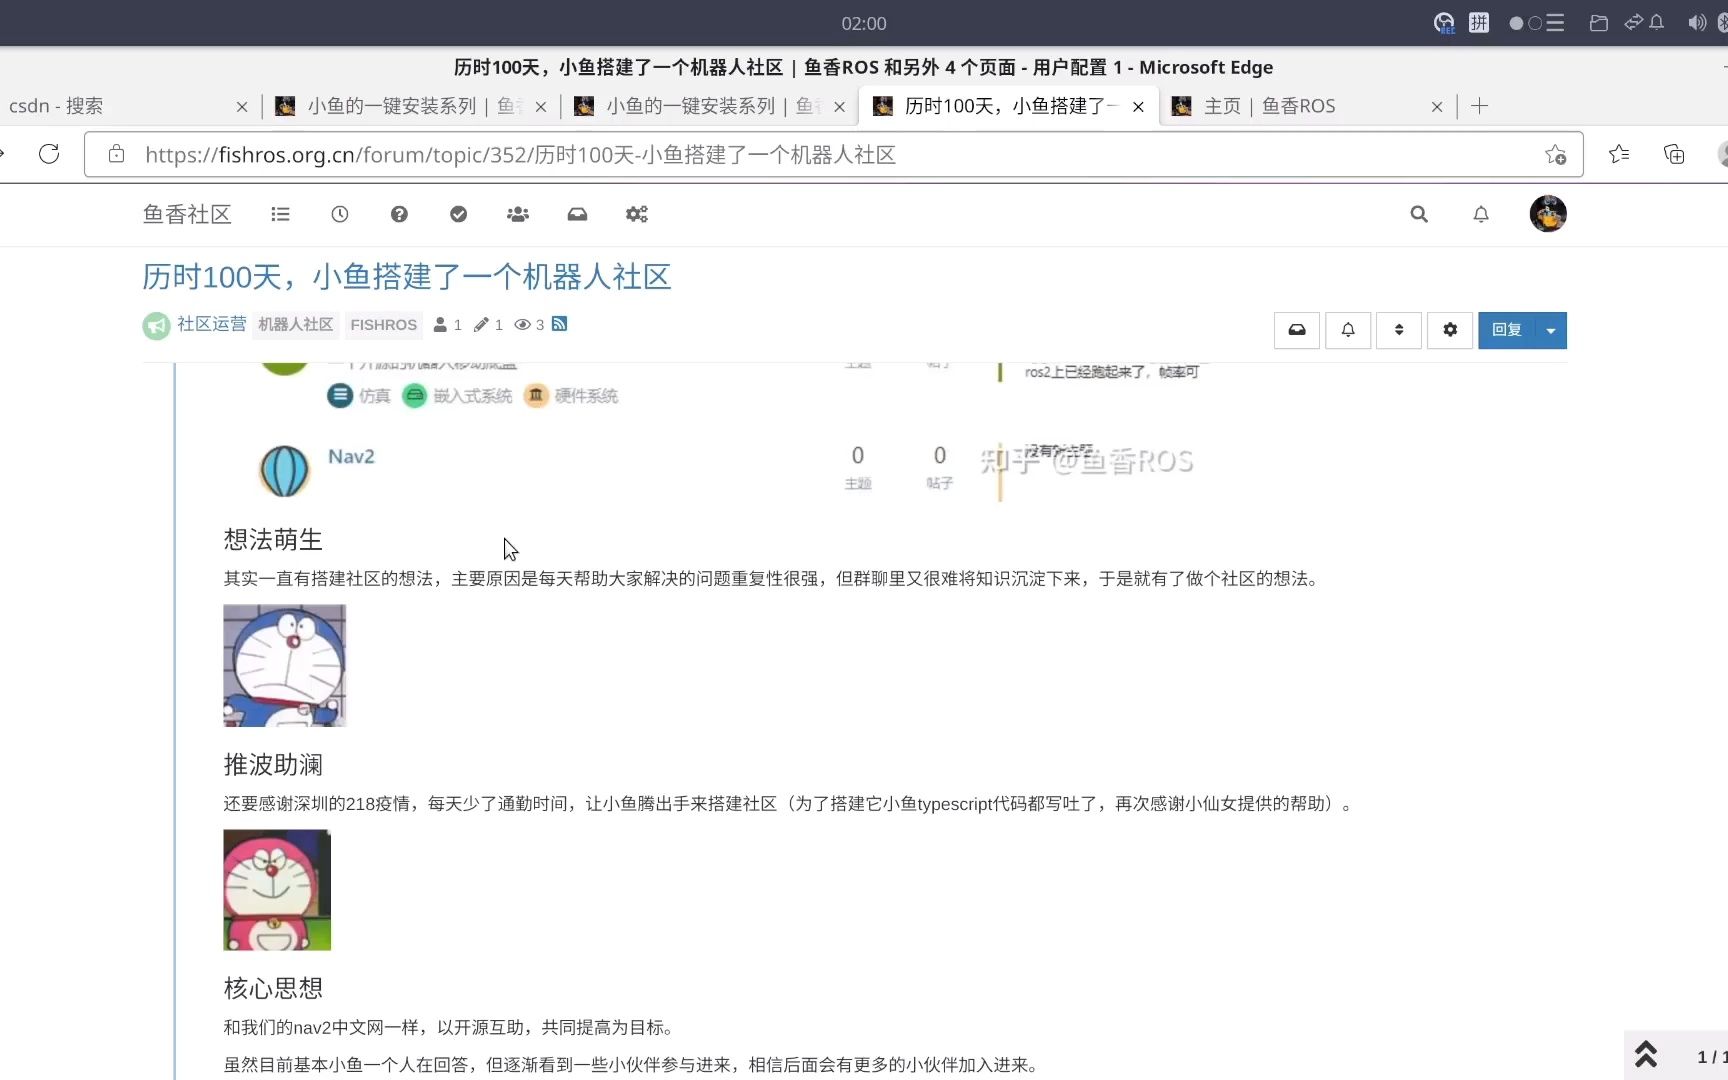The width and height of the screenshot is (1728, 1080).
Task: Open the 社区运营 category link
Action: click(x=212, y=324)
